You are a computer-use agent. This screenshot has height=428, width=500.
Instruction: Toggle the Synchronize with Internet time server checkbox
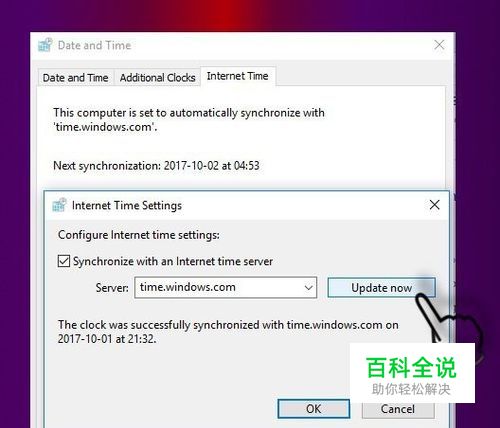pos(64,261)
